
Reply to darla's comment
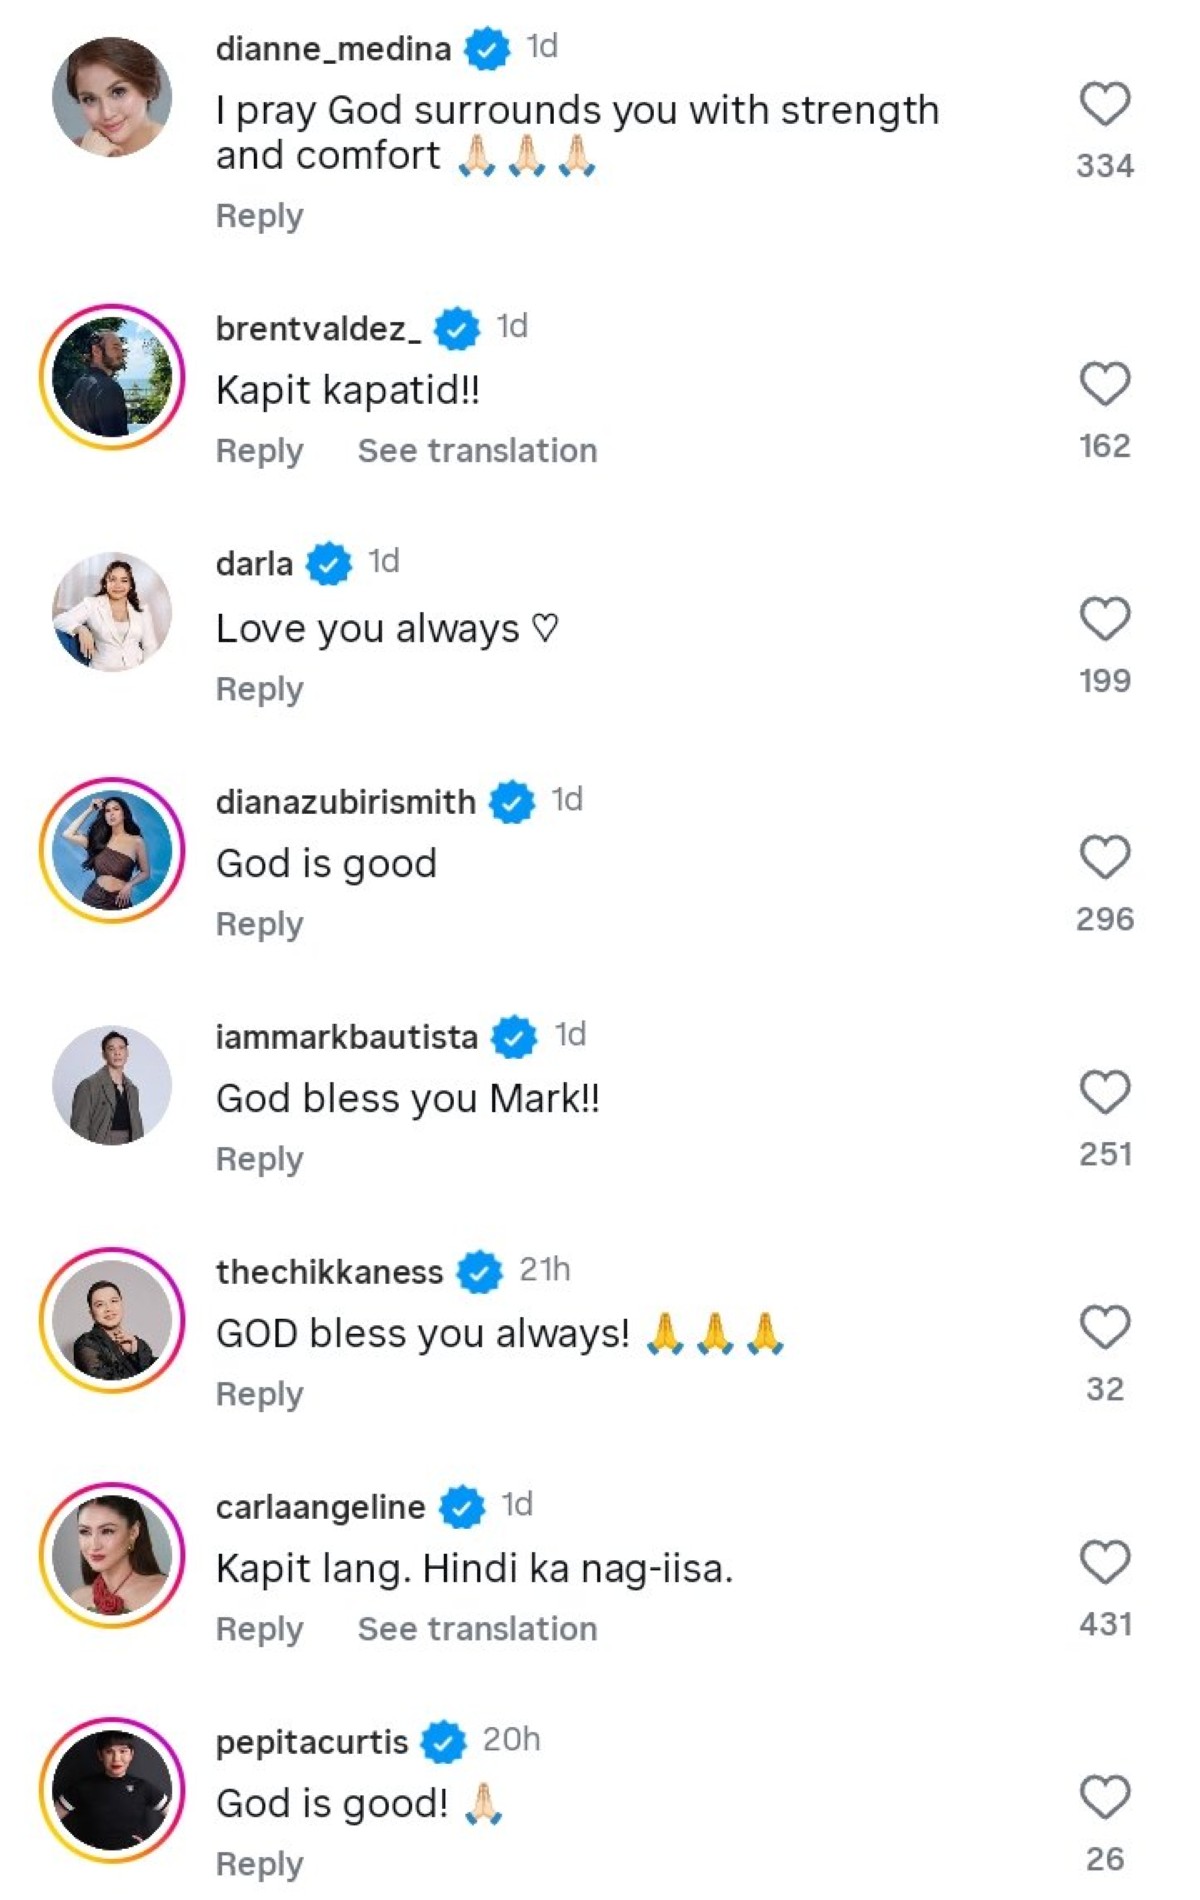259,689
